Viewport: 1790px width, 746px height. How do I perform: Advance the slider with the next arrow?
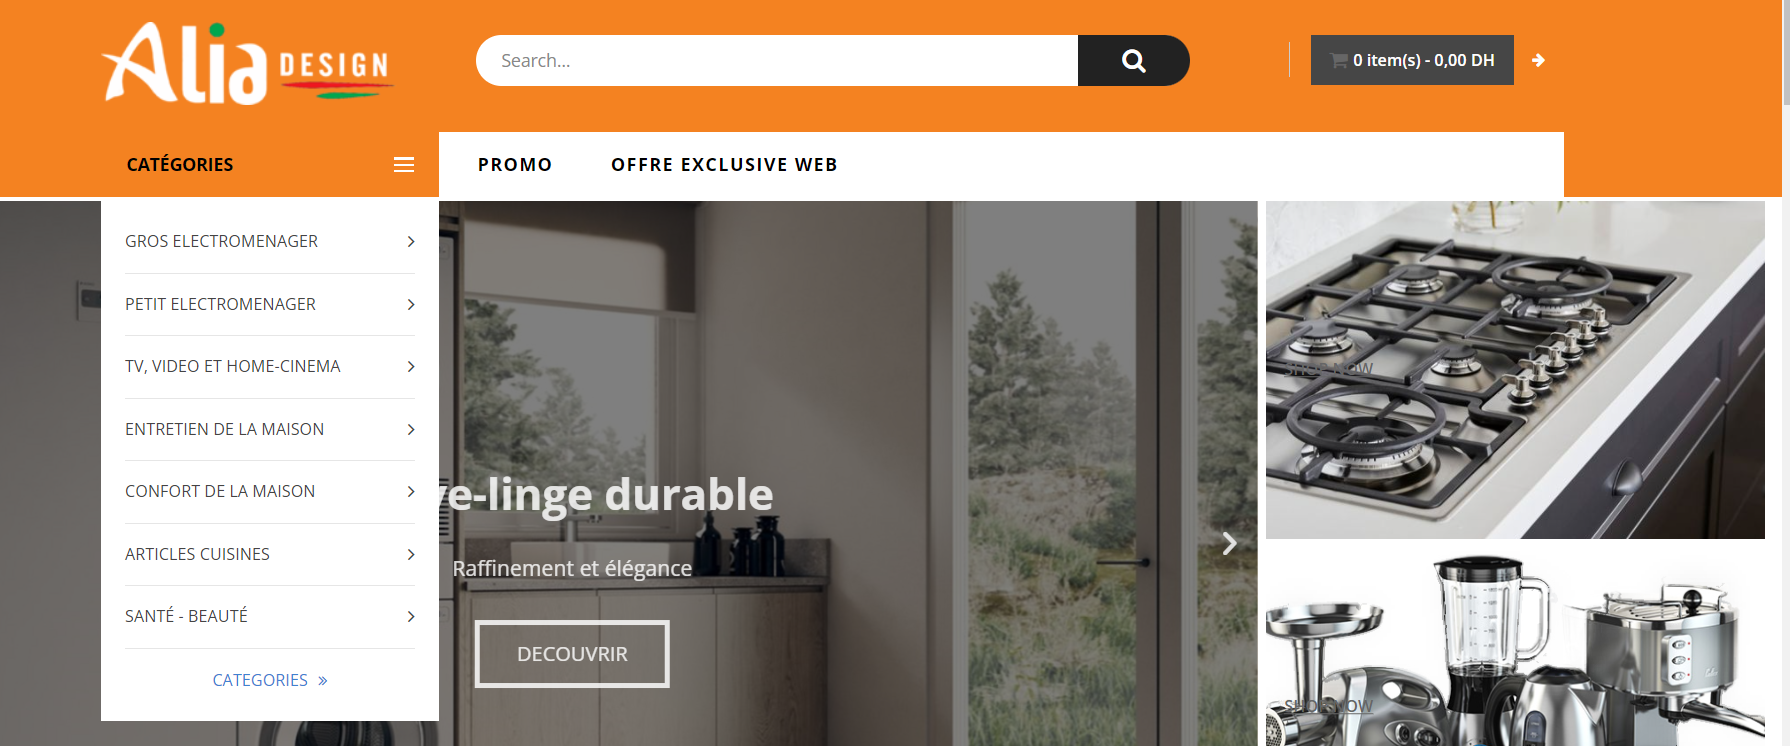pyautogui.click(x=1230, y=543)
